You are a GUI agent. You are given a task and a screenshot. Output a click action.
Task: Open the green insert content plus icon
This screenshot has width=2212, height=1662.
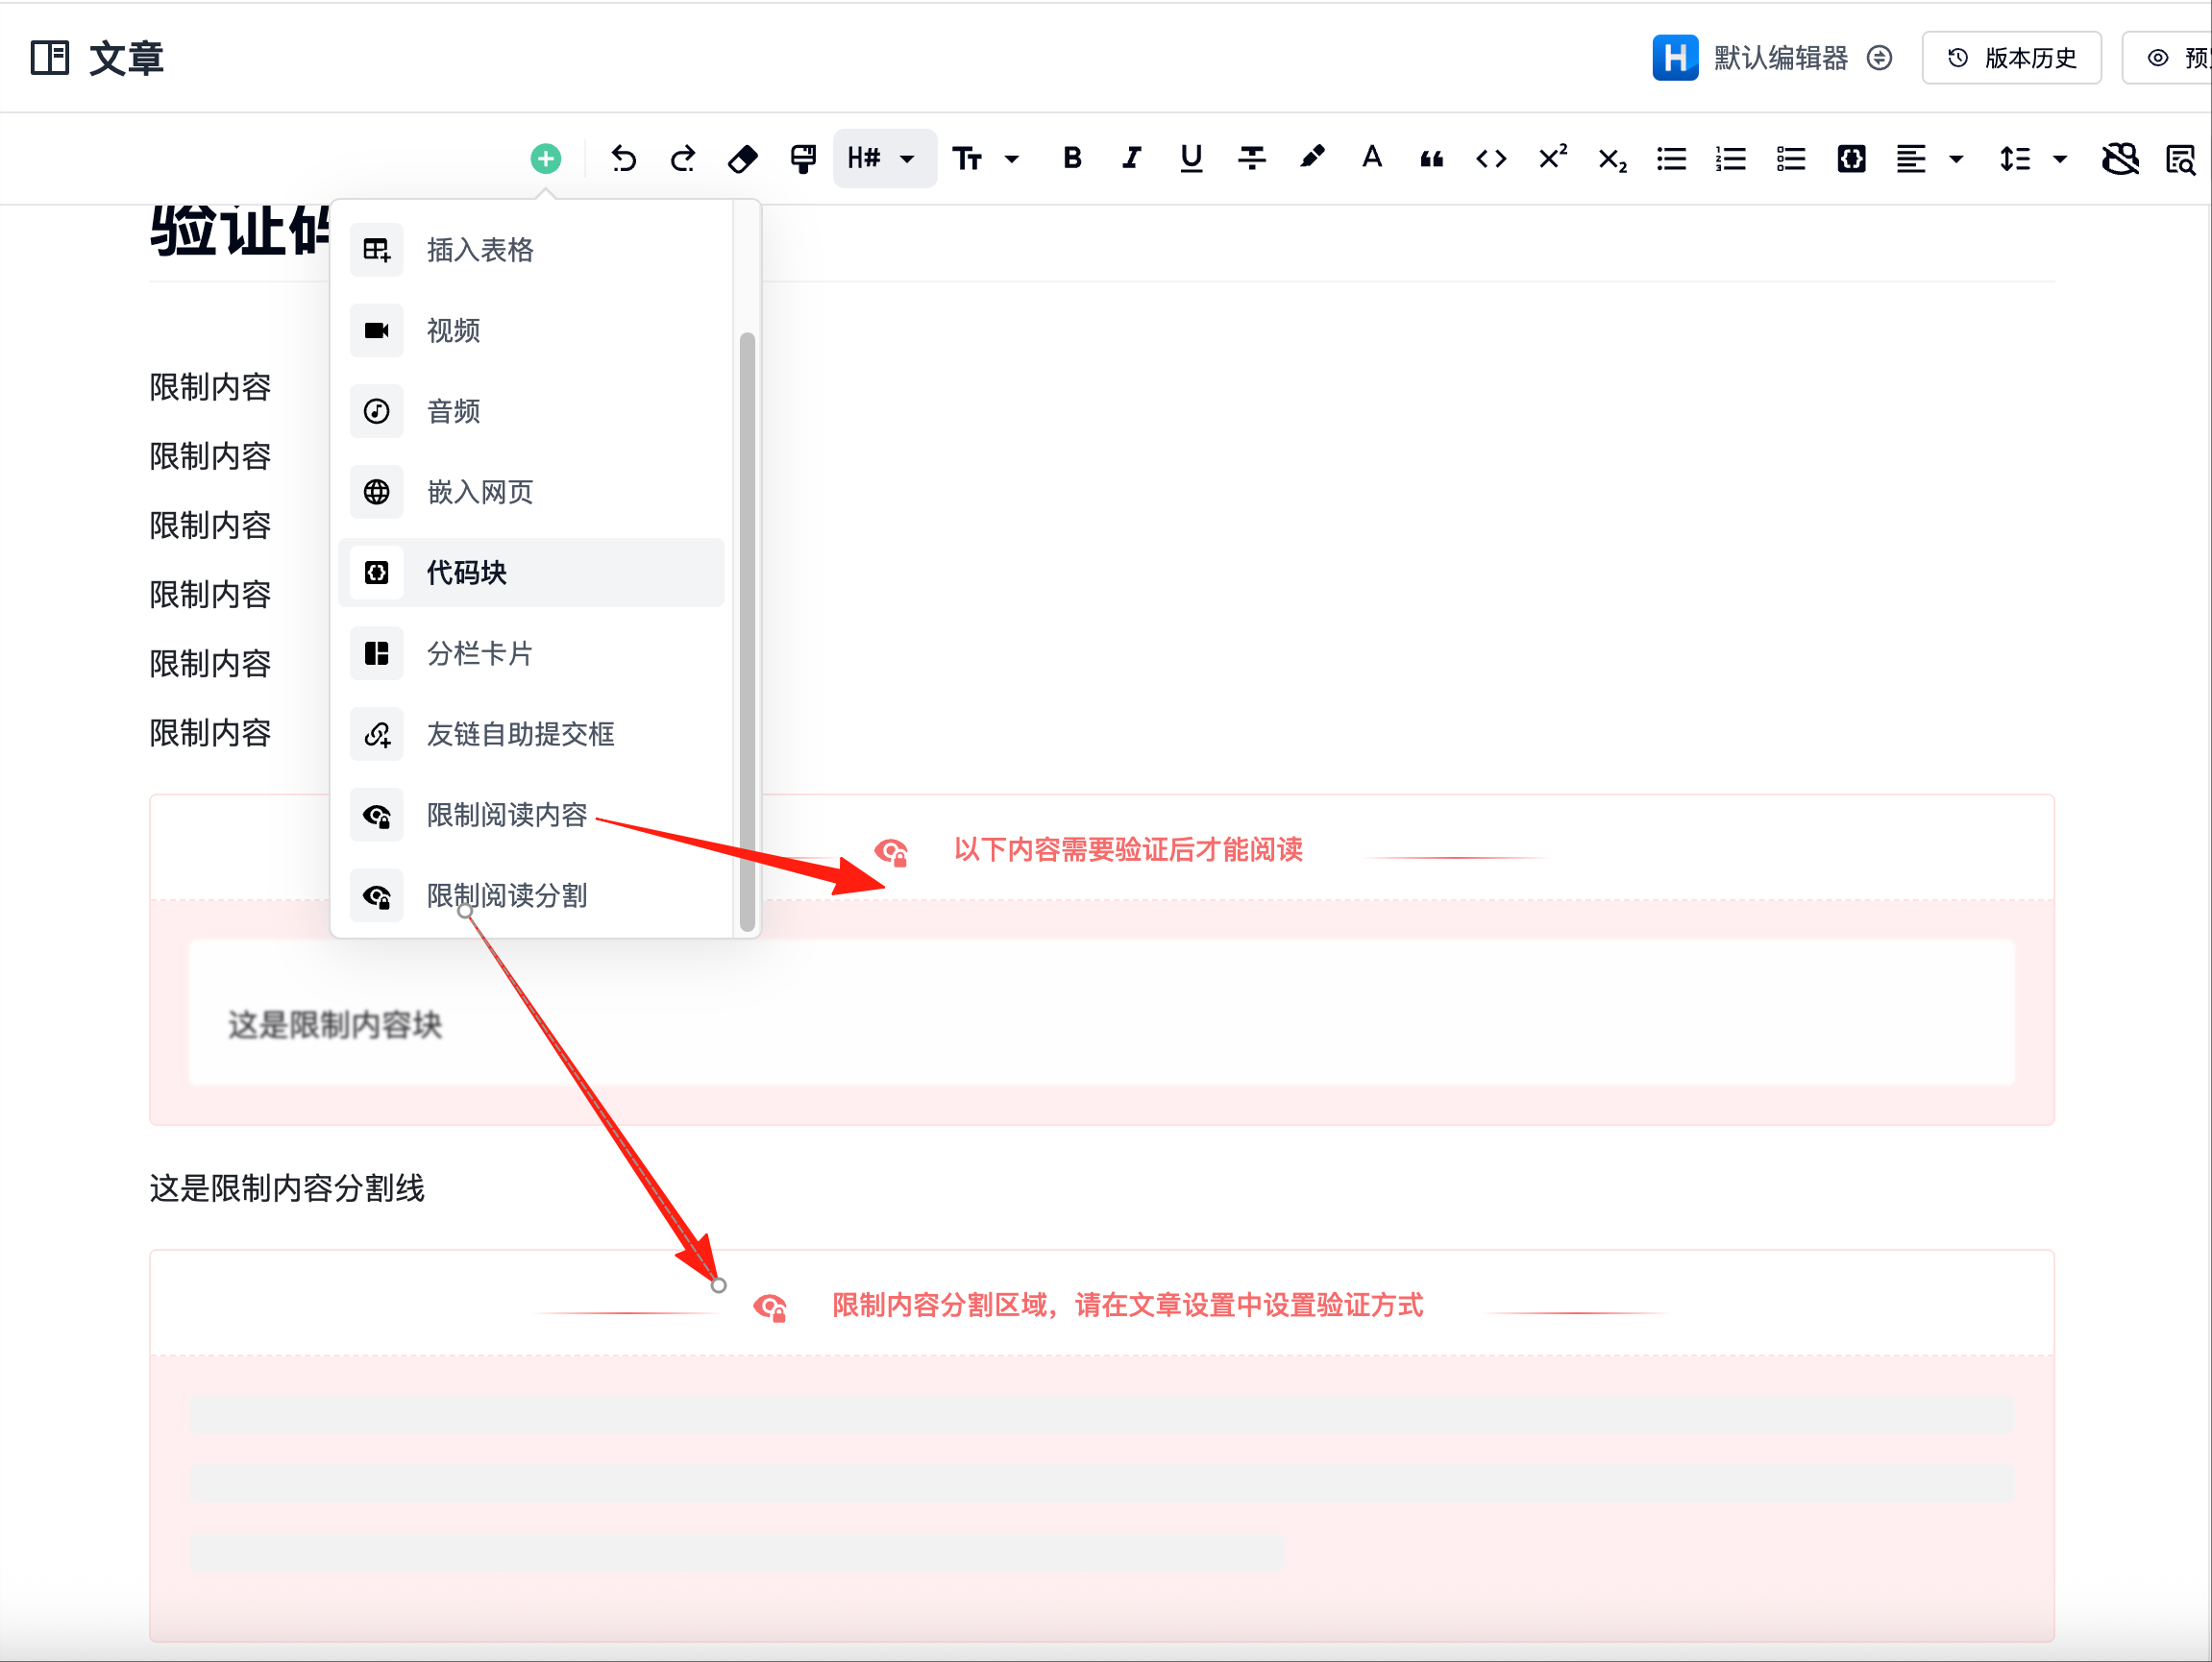coord(546,158)
